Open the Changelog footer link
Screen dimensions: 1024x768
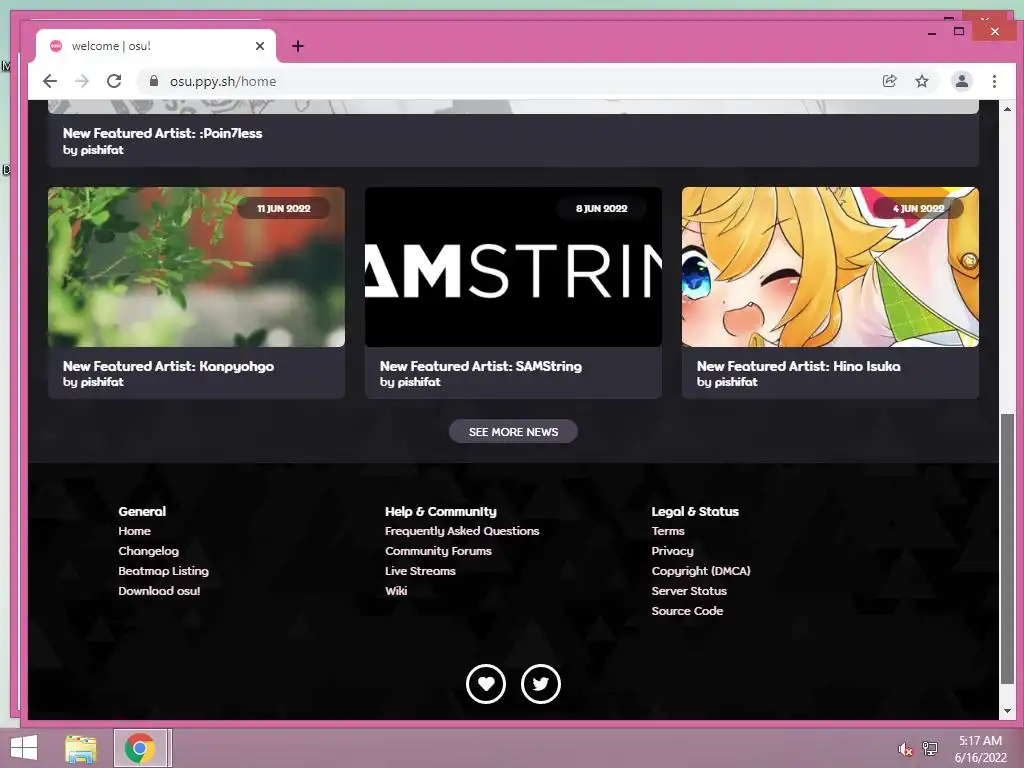tap(148, 551)
